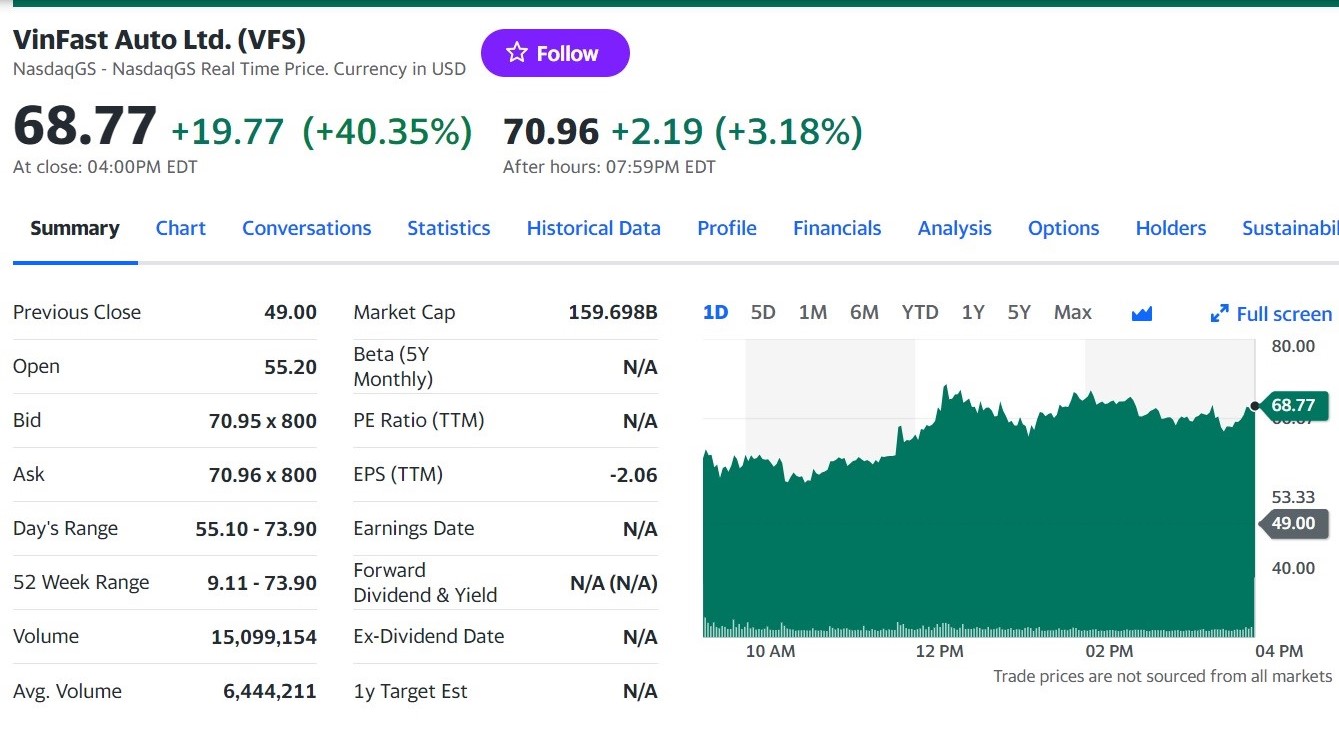Click the EPS (TTM) value -2.06
Screen dimensions: 1339x754
click(x=634, y=475)
